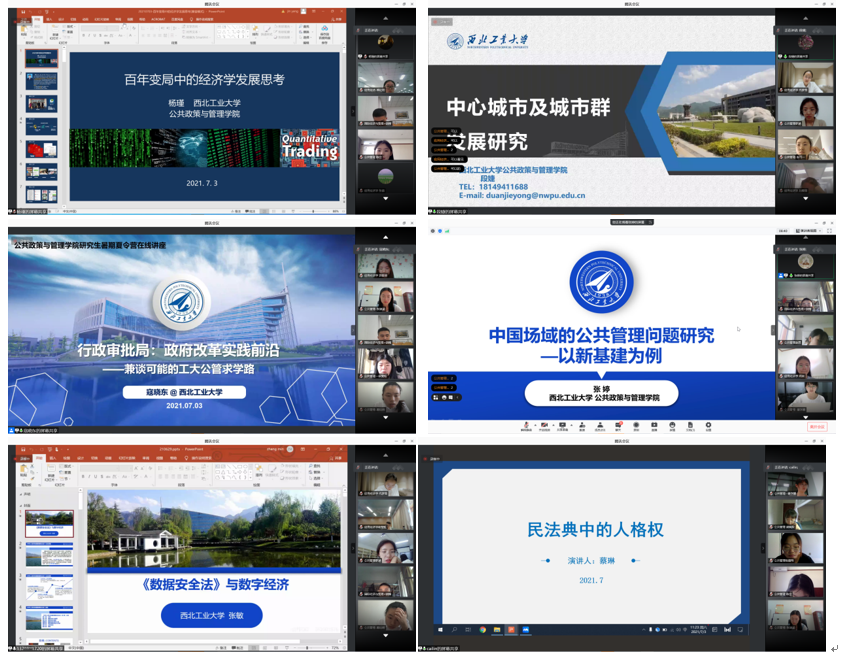
Task: Open the Chat icon with red badge
Action: [618, 426]
